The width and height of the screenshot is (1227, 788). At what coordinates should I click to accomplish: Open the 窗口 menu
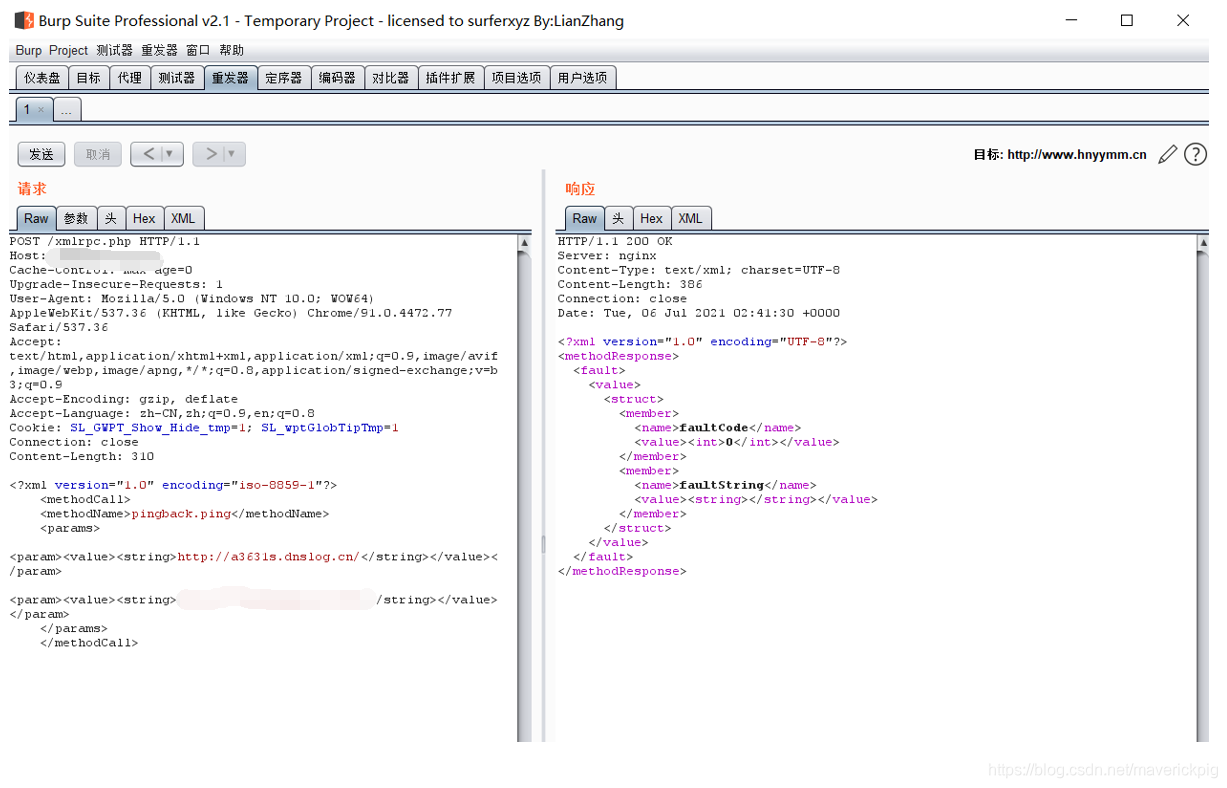coord(198,50)
